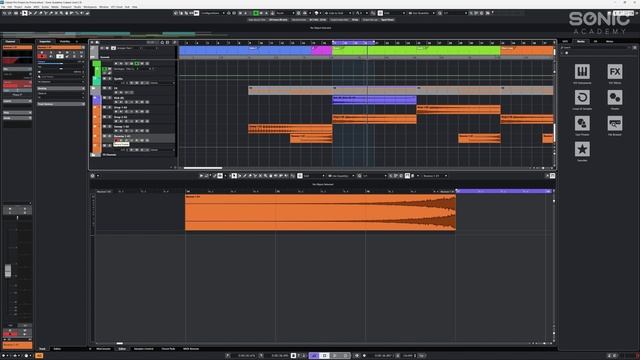Toggle the green active button in top toolbar
The image size is (640, 360).
tap(256, 13)
